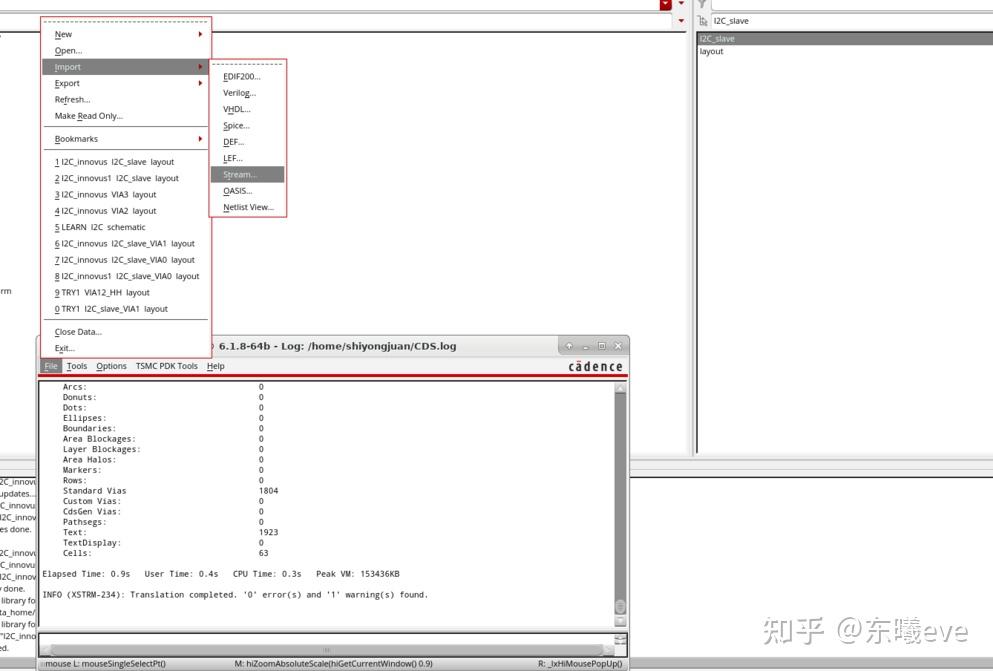Image resolution: width=993 pixels, height=671 pixels.
Task: Click the hierarchy browser icon beside I2C_slave field
Action: click(x=703, y=20)
